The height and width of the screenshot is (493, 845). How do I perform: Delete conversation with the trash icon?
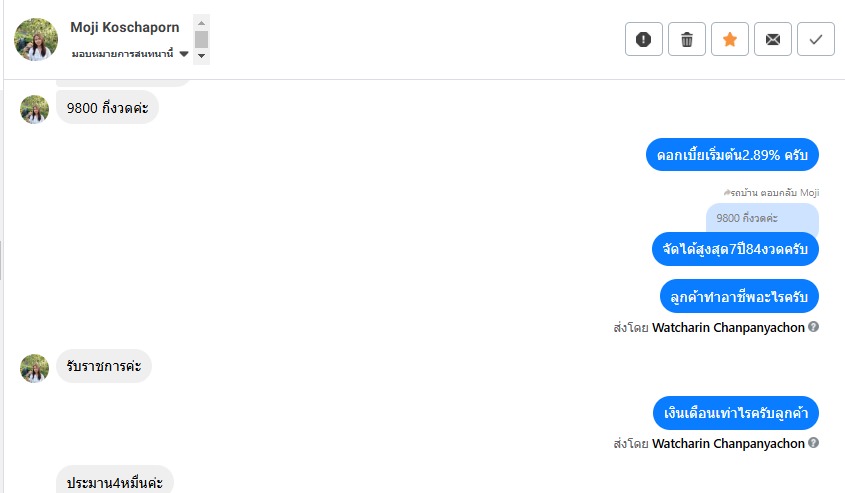point(686,39)
